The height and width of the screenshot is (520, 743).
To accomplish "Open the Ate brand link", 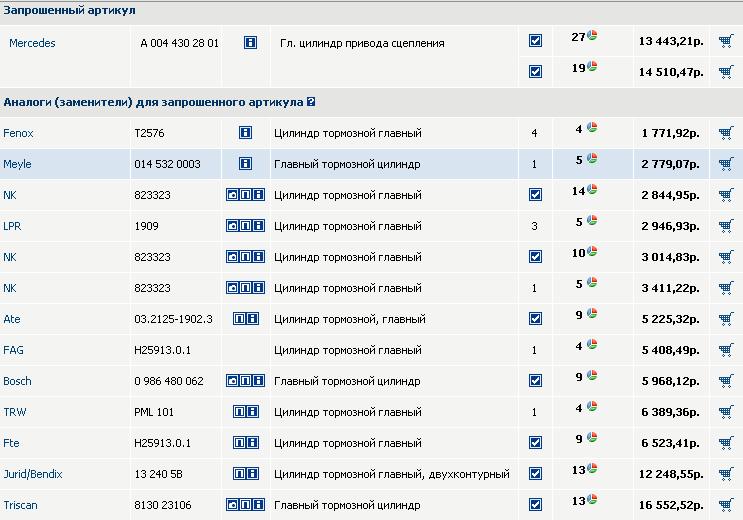I will pyautogui.click(x=11, y=319).
